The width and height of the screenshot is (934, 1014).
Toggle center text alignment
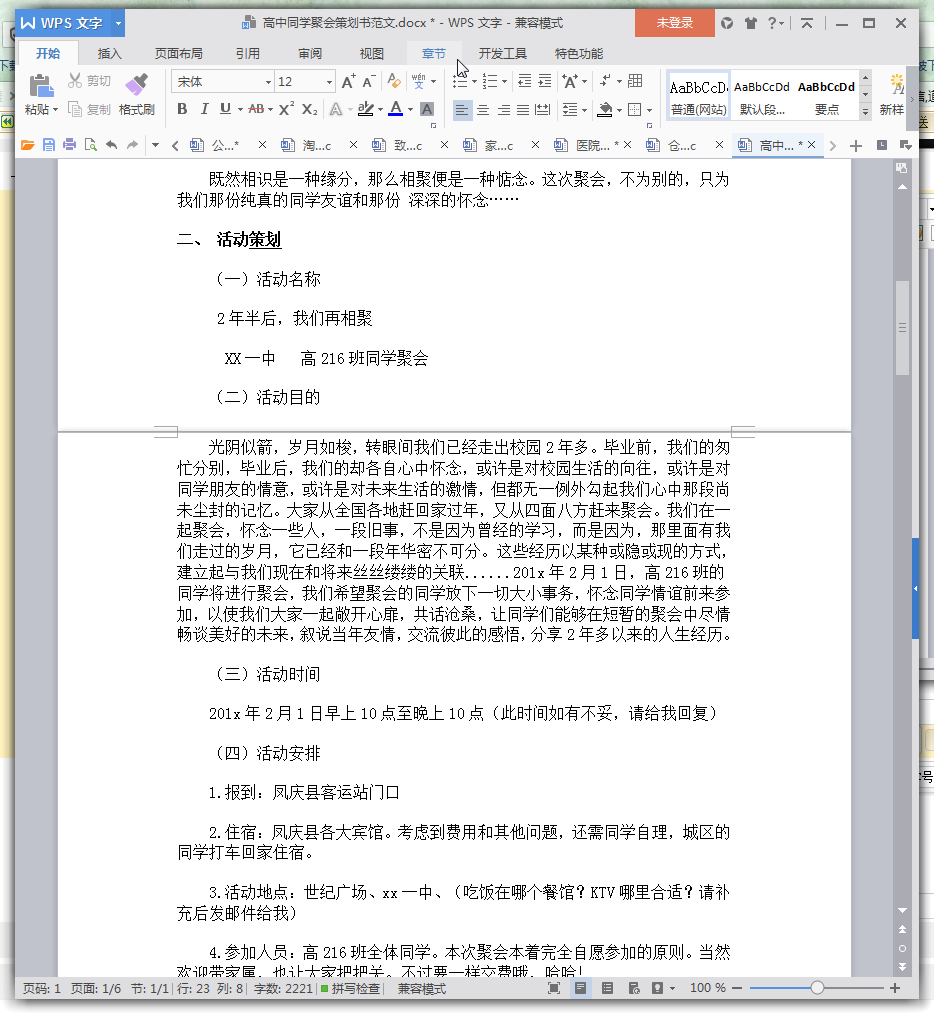coord(483,110)
